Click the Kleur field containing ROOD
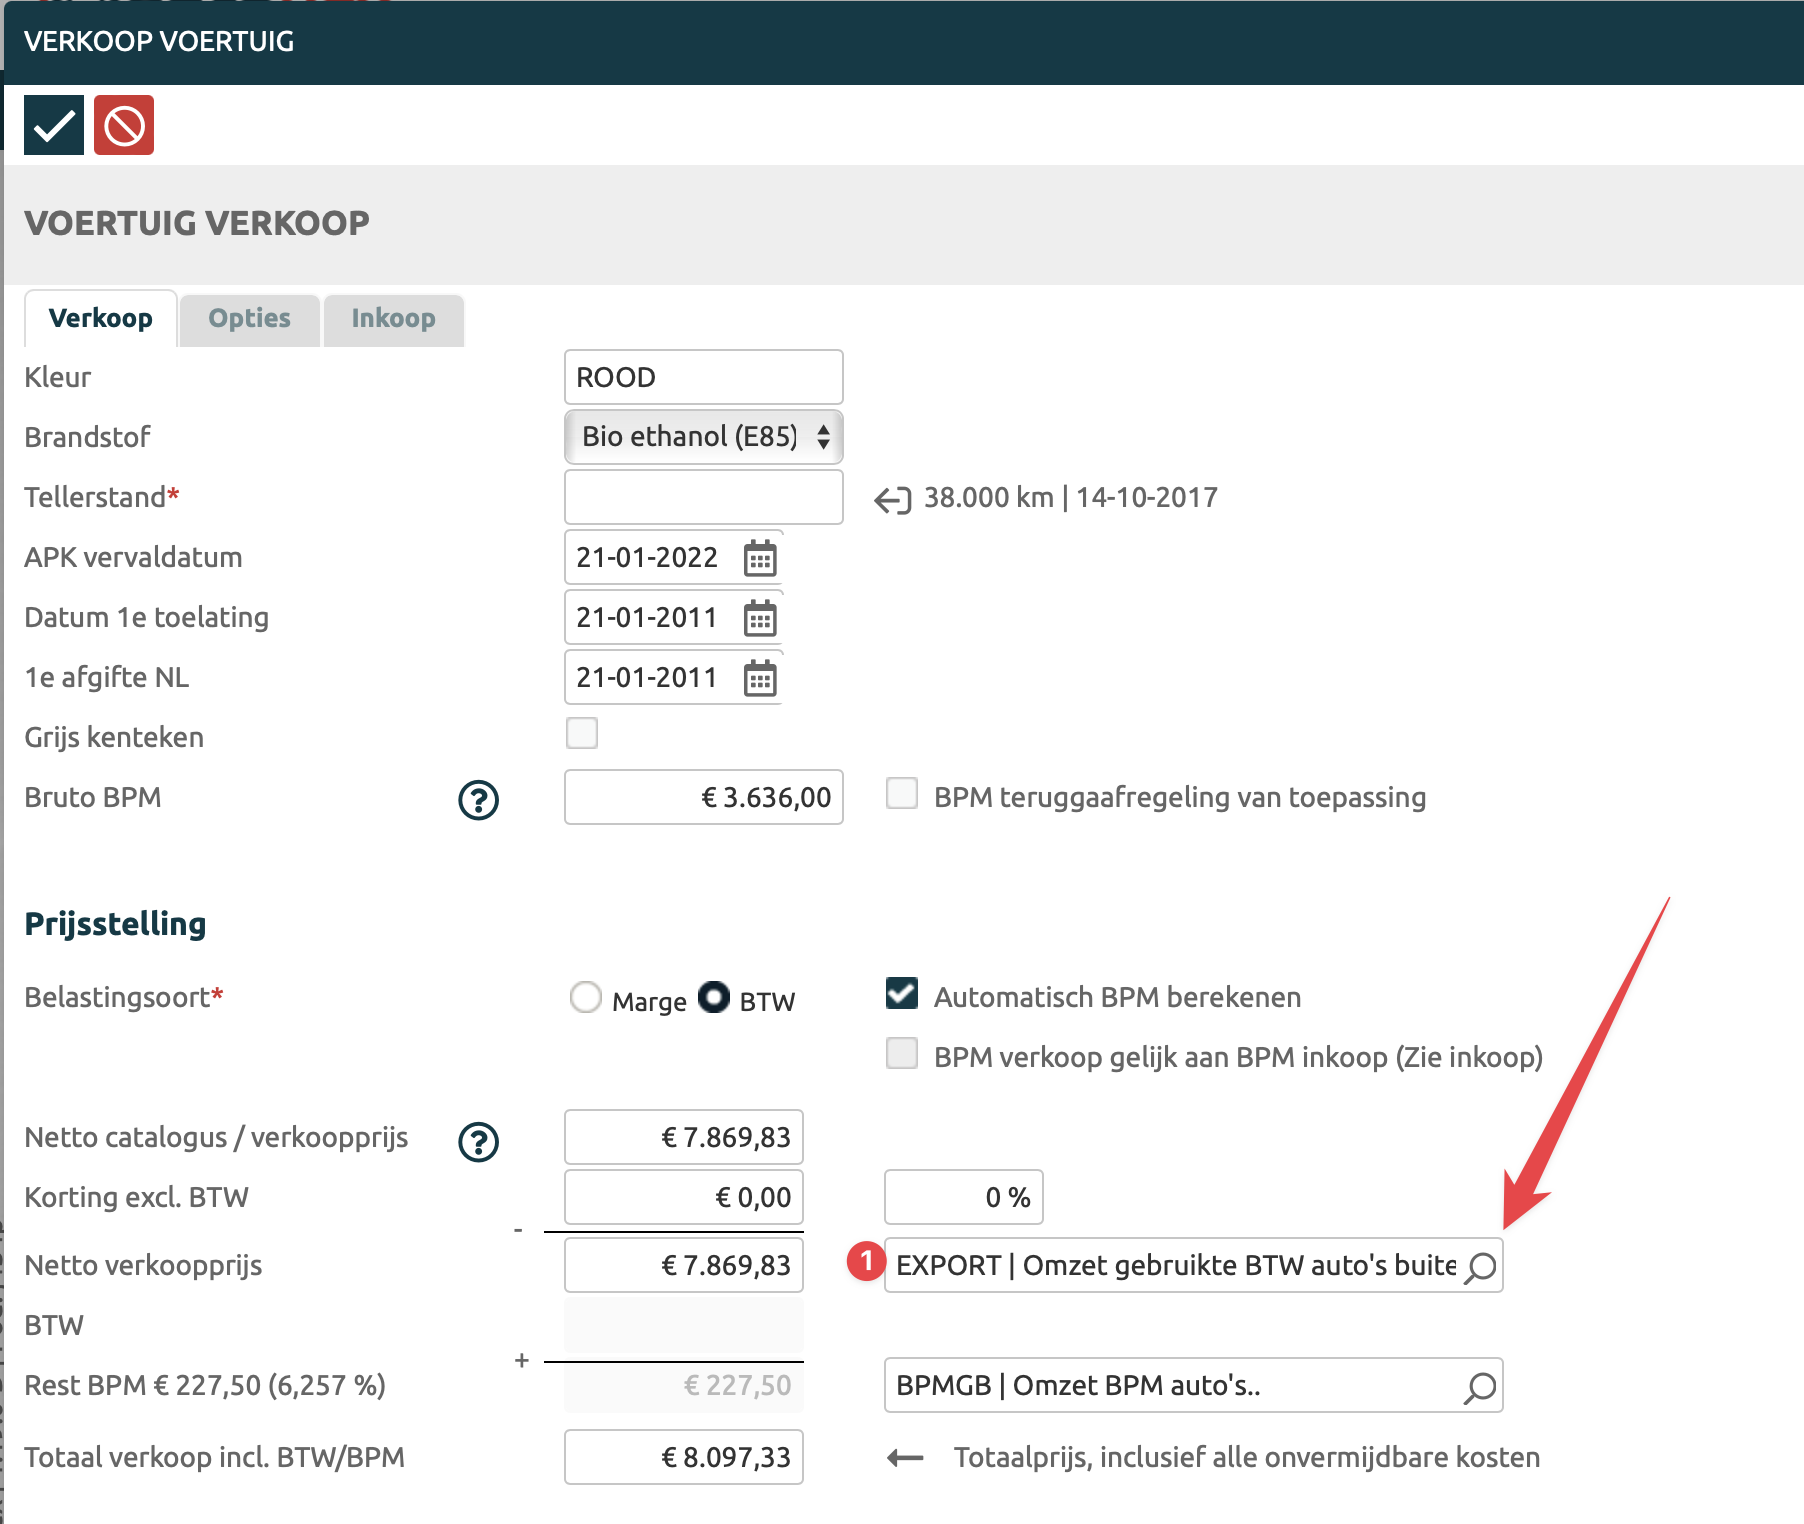This screenshot has width=1804, height=1524. 704,377
